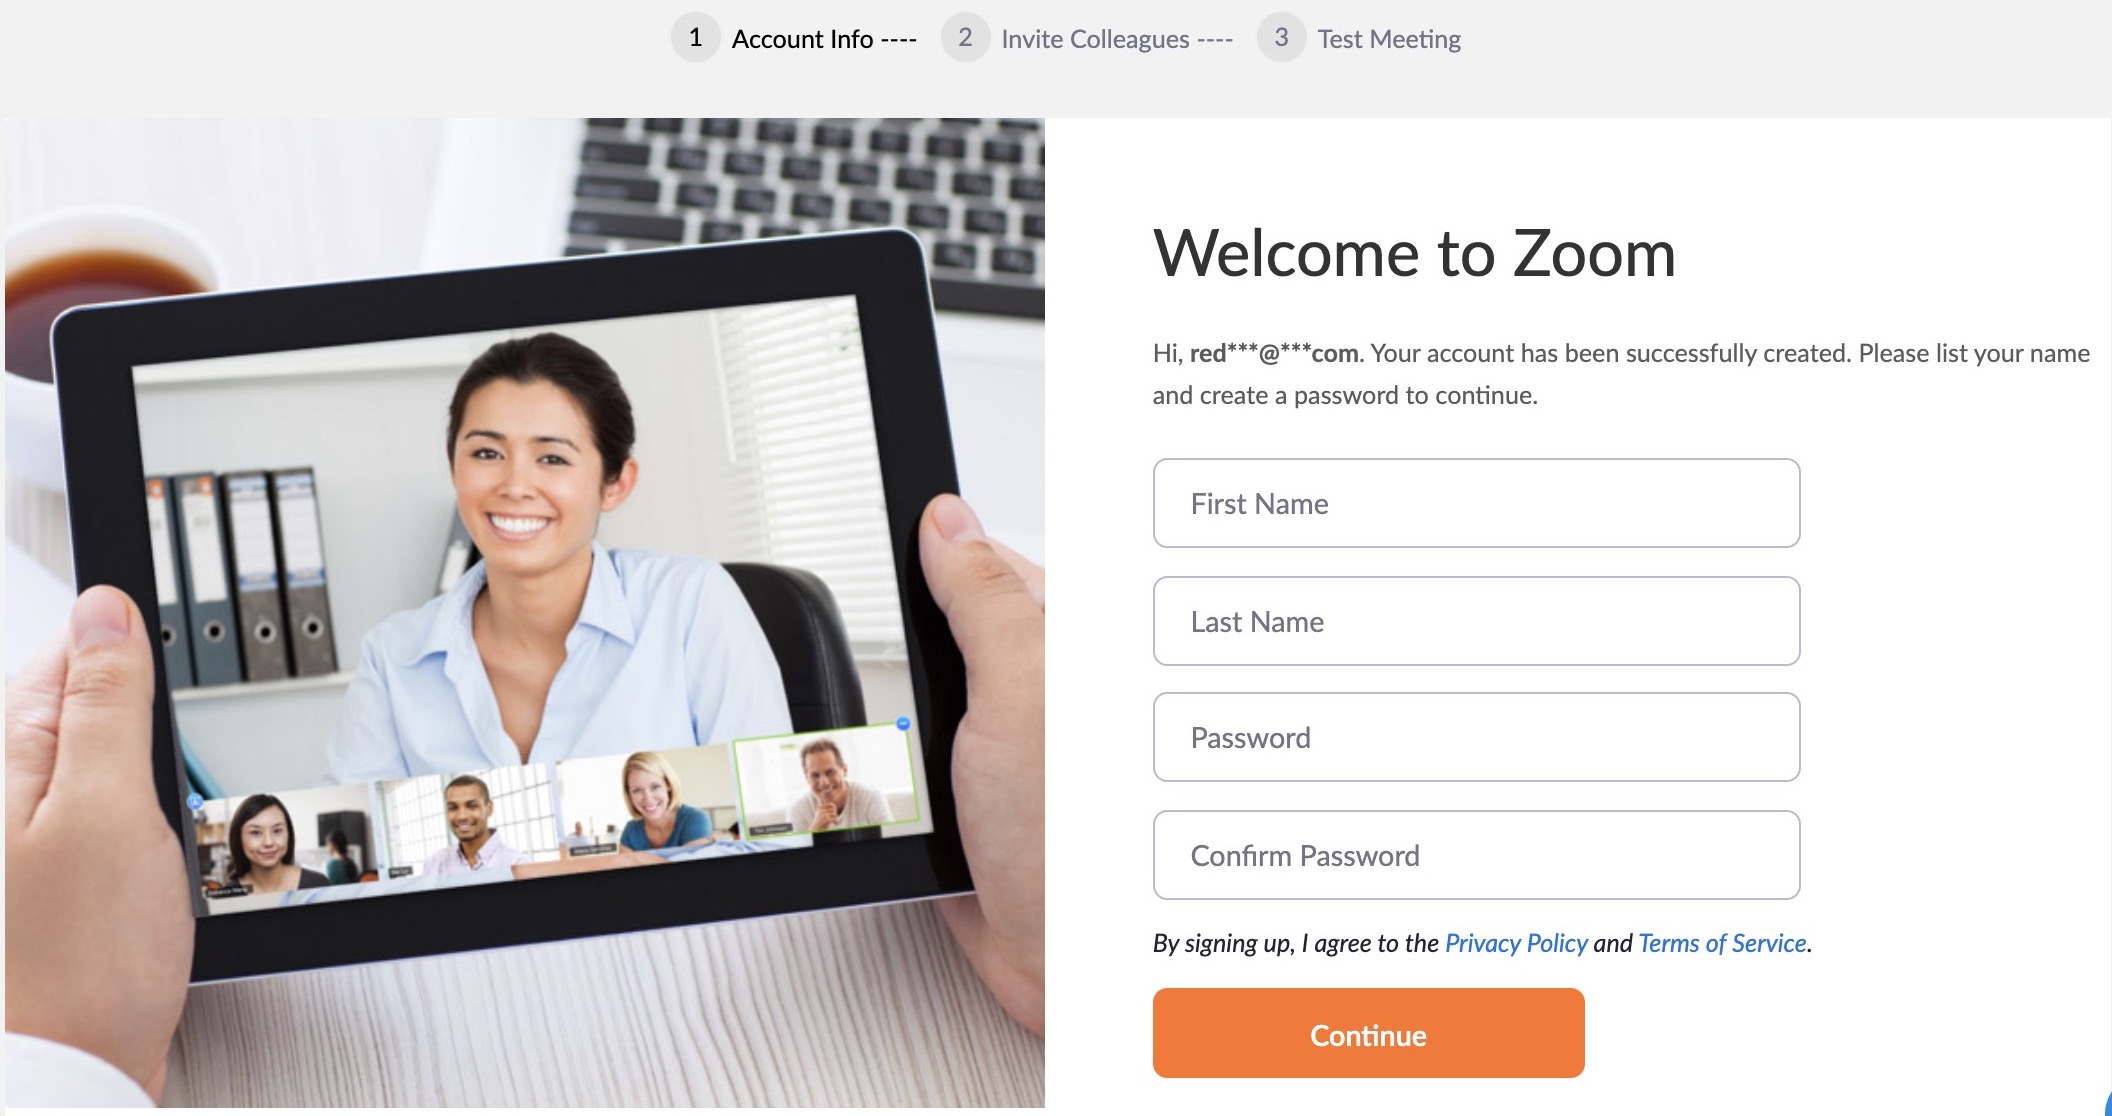The image size is (2112, 1116).
Task: Click the orange Continue button
Action: tap(1368, 1033)
